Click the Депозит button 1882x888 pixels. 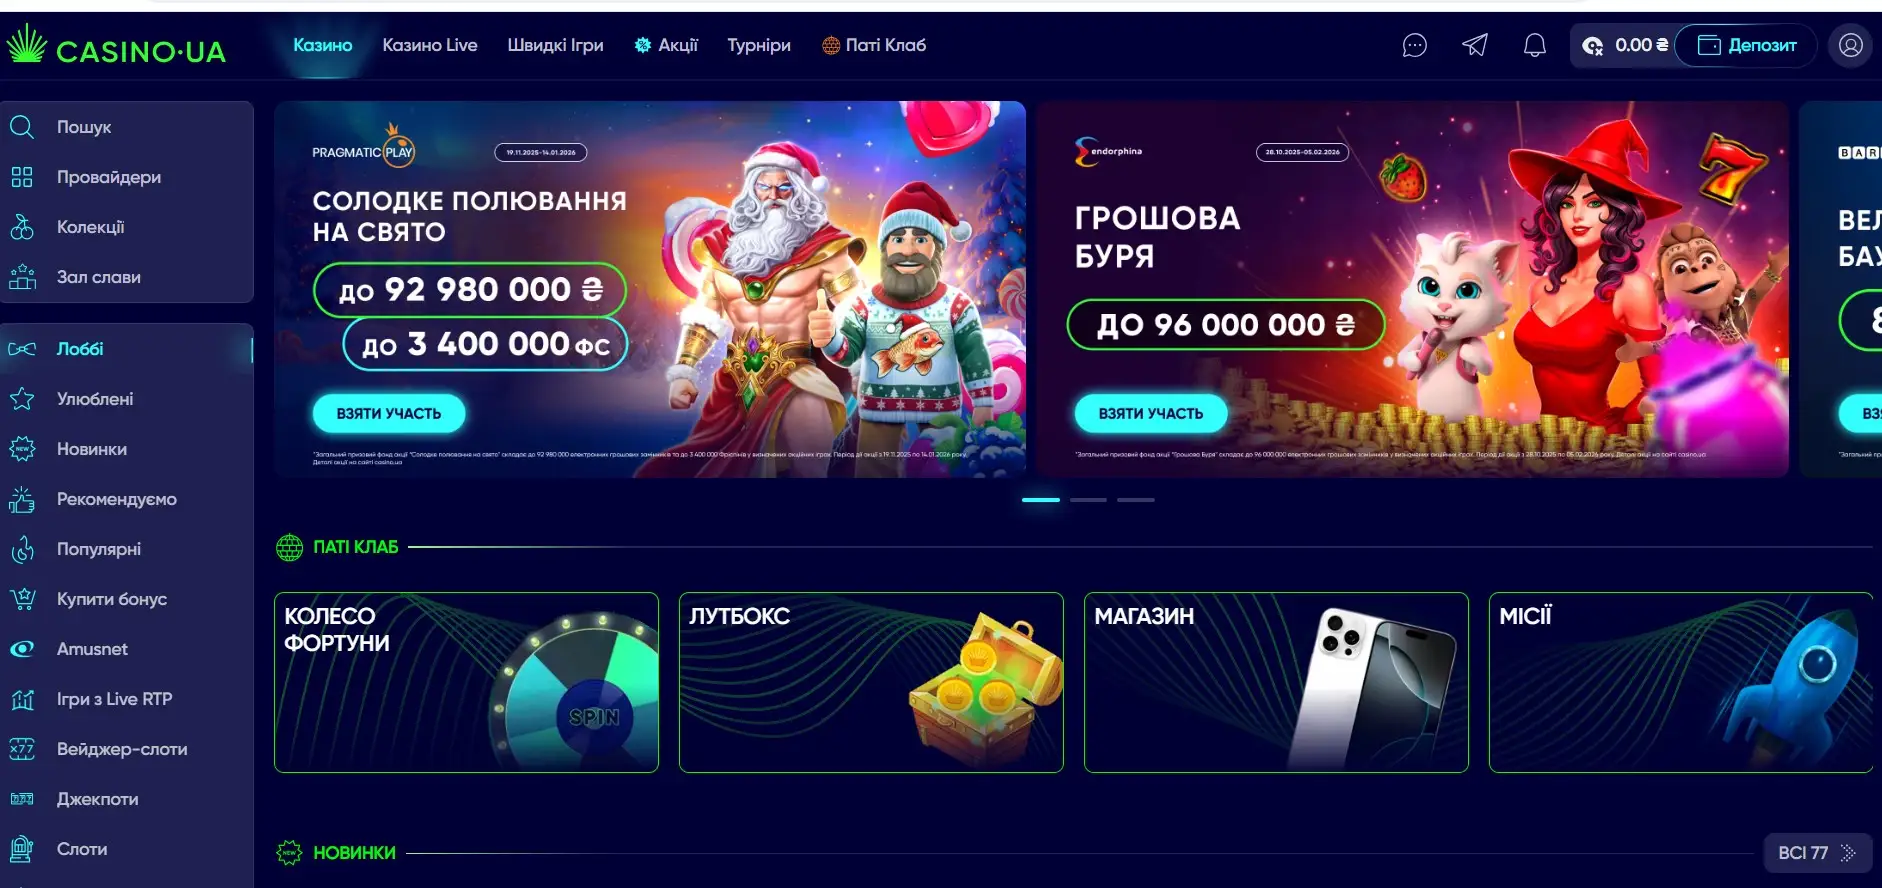click(x=1746, y=45)
